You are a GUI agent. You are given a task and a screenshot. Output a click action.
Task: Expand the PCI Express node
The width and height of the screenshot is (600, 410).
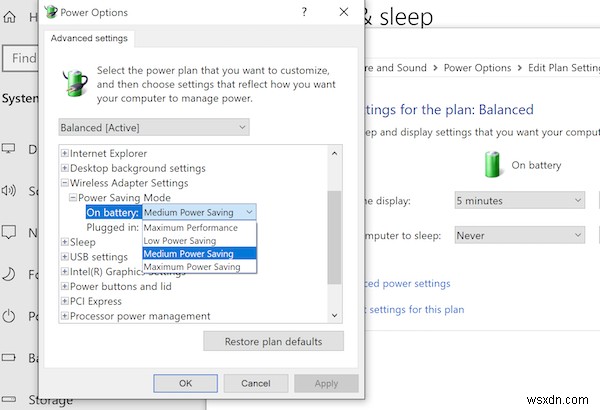pyautogui.click(x=65, y=301)
